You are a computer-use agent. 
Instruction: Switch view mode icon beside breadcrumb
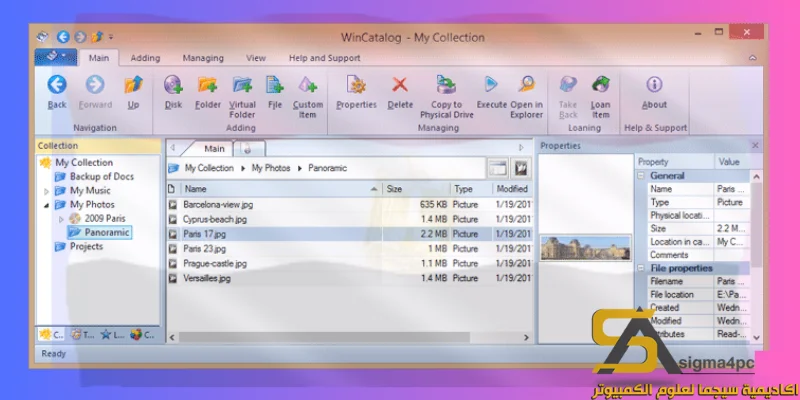point(497,168)
